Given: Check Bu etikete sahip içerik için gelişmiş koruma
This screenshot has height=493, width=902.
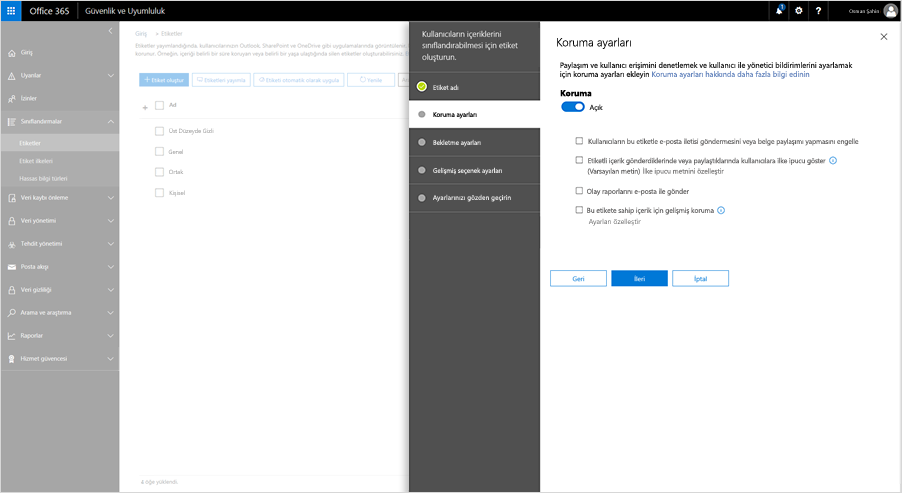Looking at the screenshot, I should click(x=579, y=211).
